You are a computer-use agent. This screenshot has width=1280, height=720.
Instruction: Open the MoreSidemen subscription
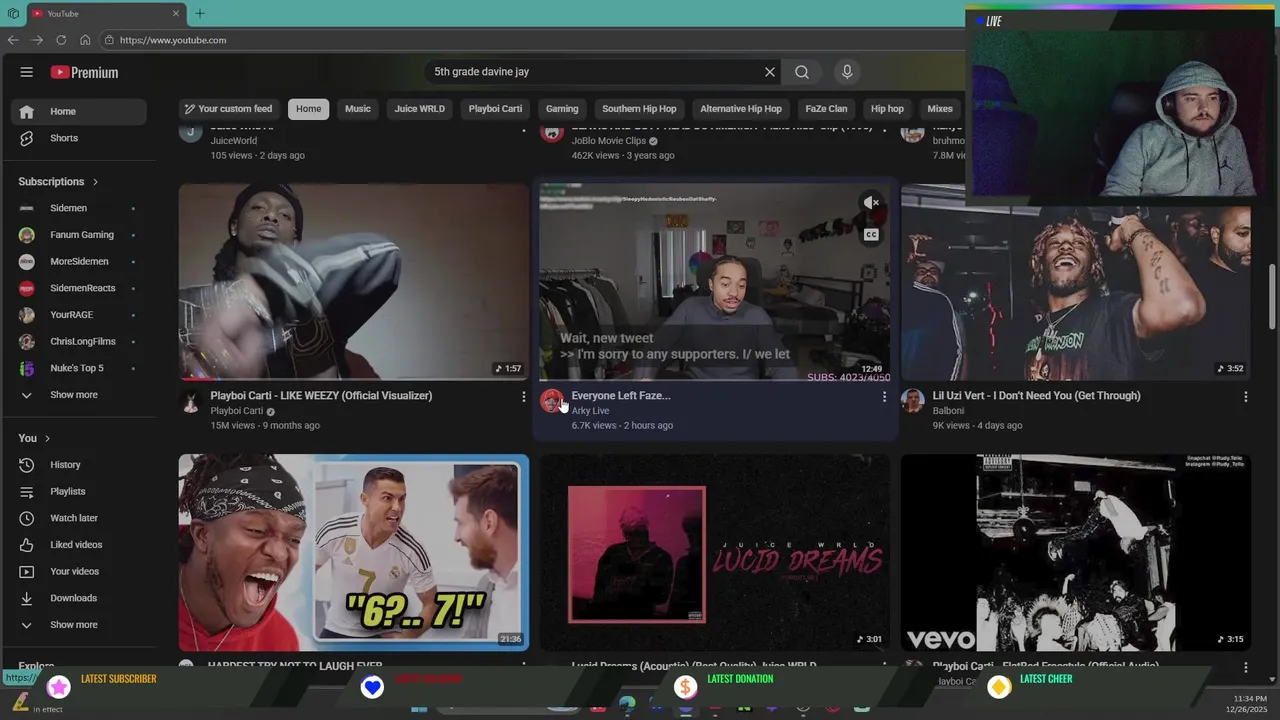pyautogui.click(x=79, y=261)
